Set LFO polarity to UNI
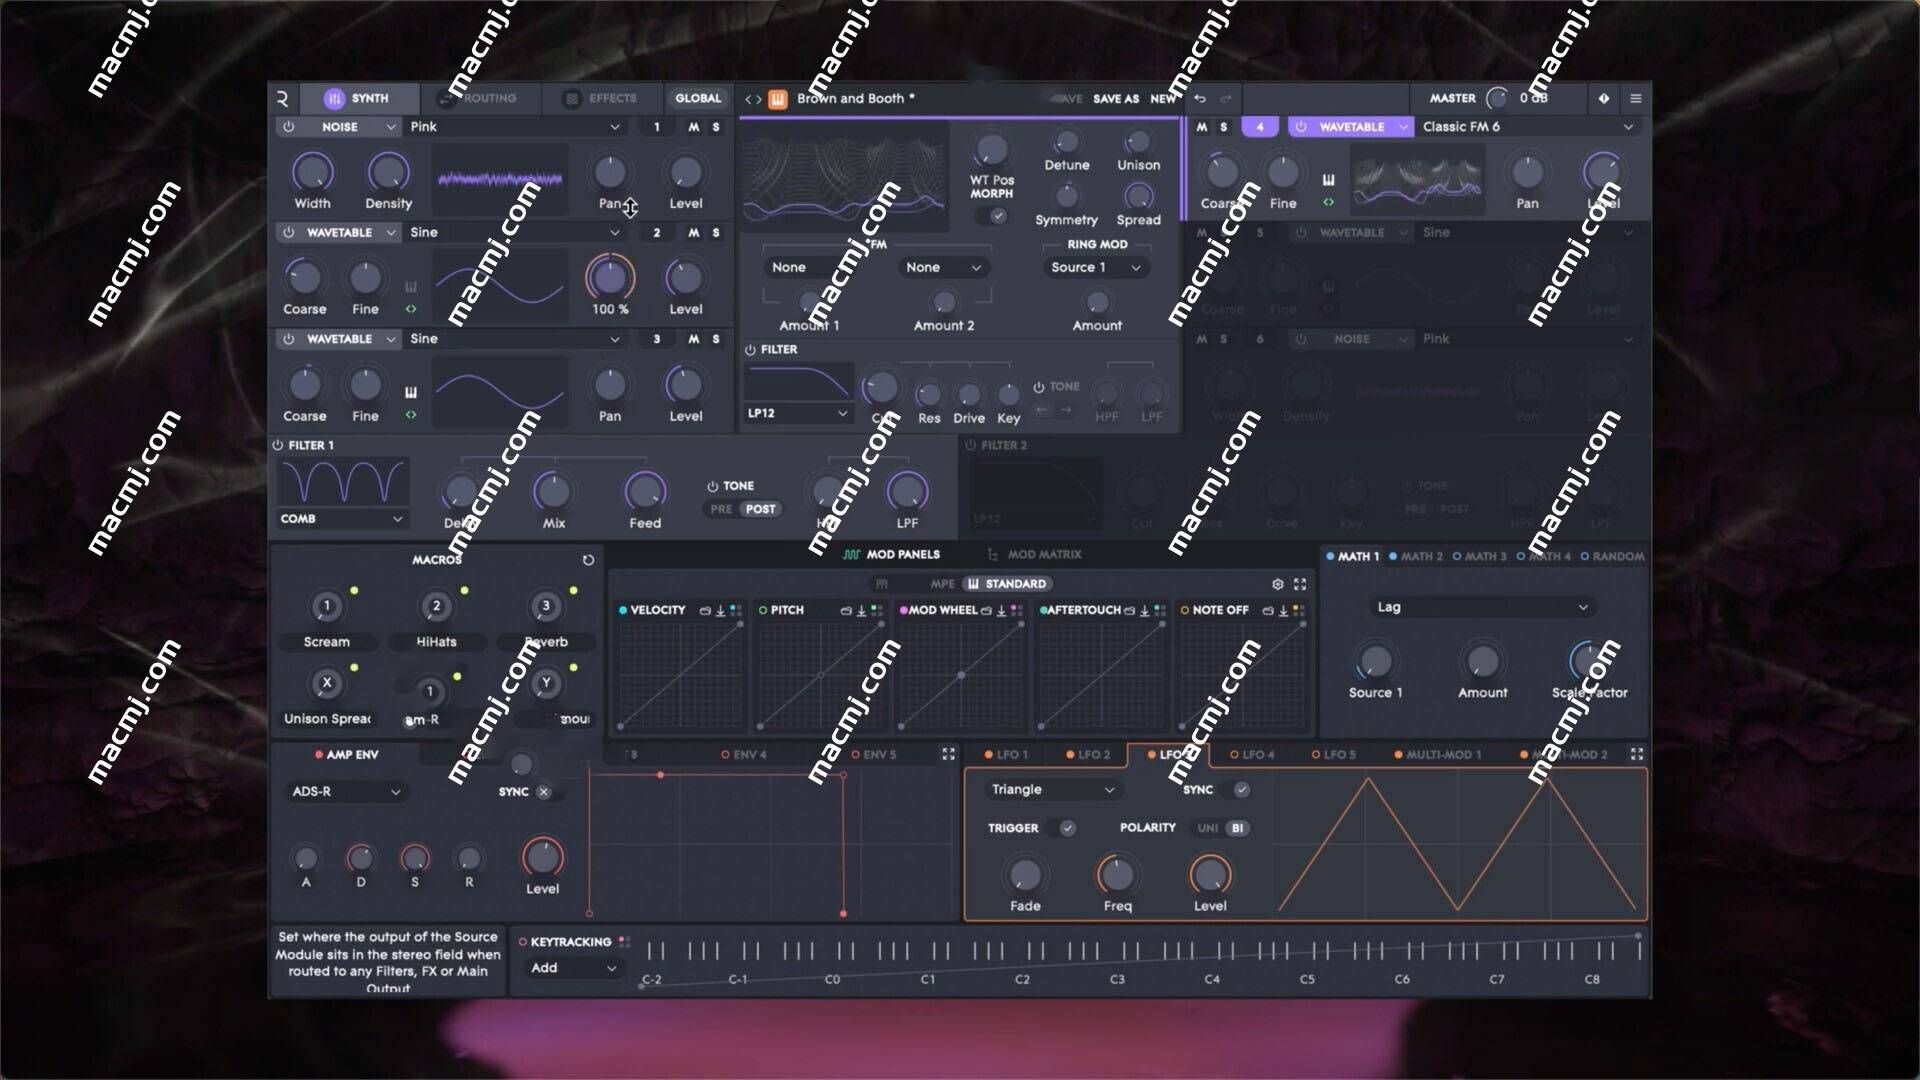This screenshot has width=1920, height=1080. 1208,828
